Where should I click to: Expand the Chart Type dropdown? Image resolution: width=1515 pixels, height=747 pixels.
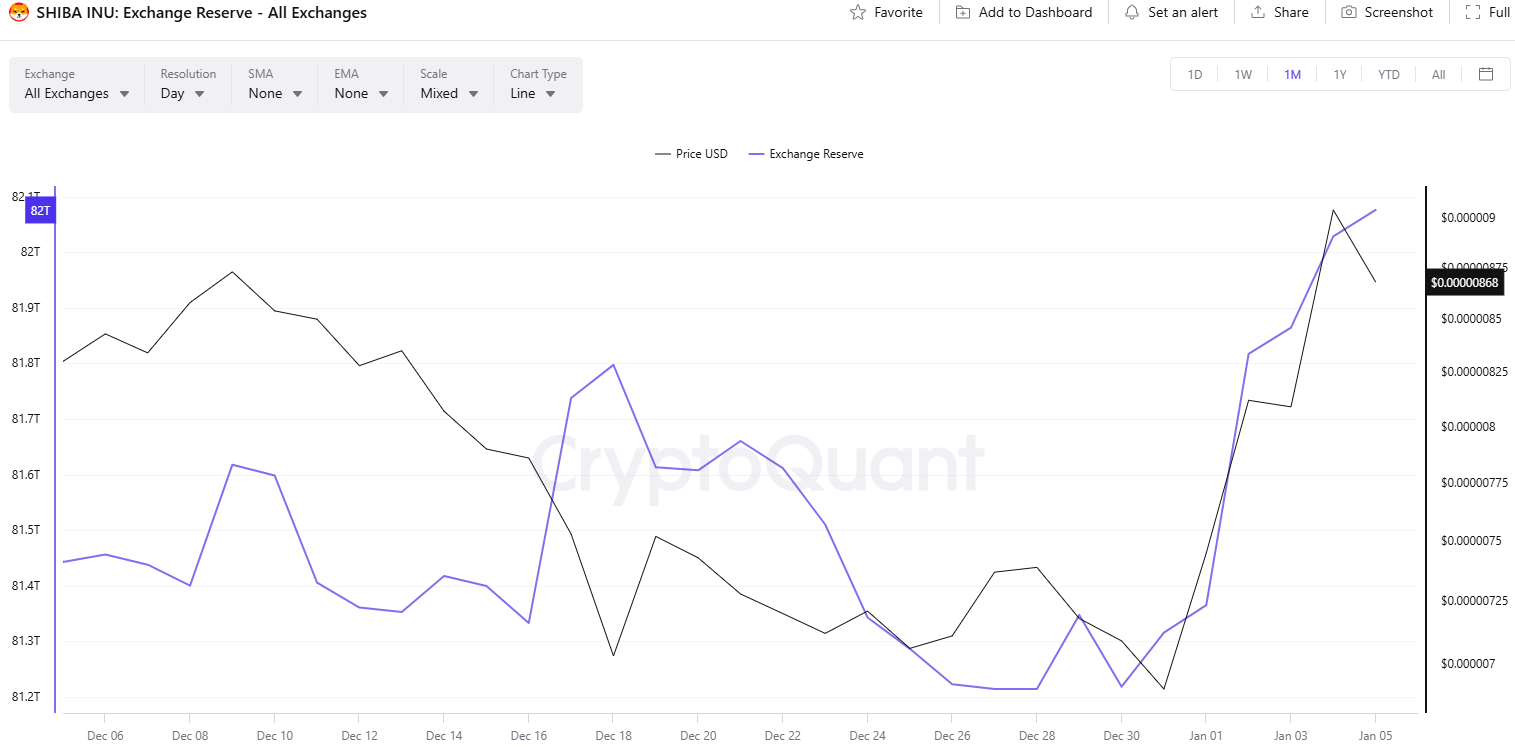pyautogui.click(x=533, y=93)
